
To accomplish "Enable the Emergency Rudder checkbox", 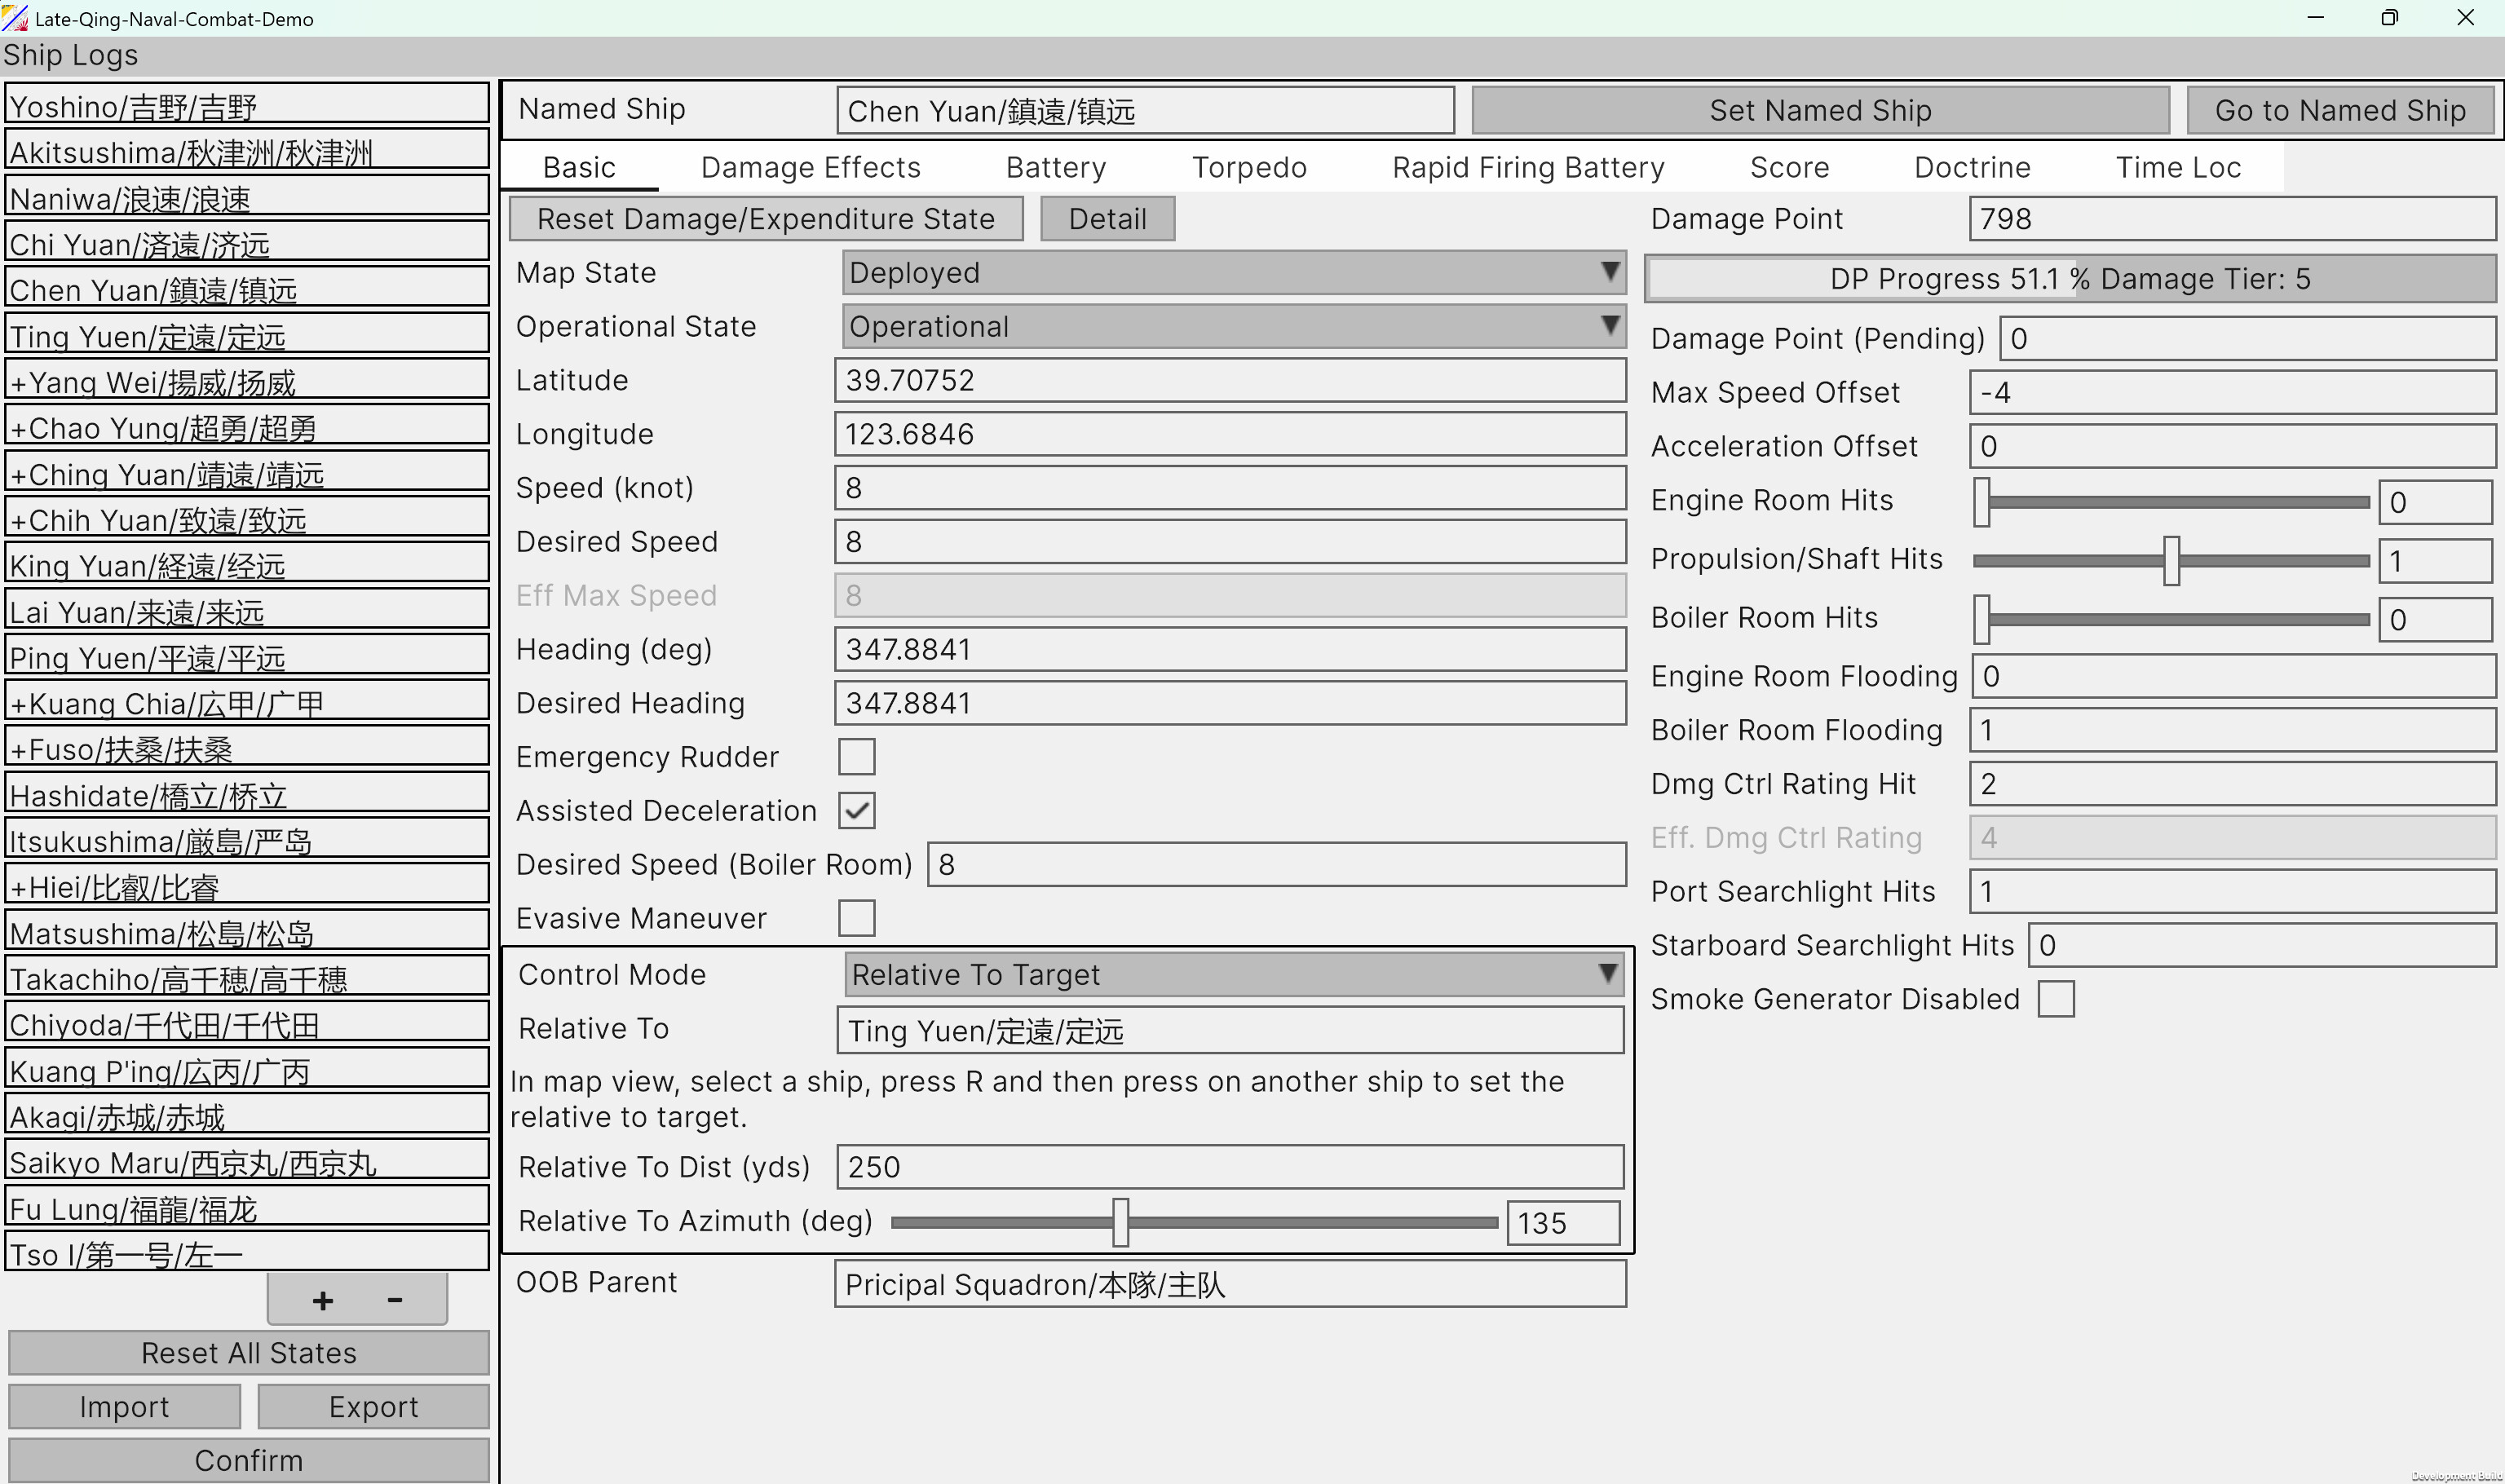I will coord(856,757).
